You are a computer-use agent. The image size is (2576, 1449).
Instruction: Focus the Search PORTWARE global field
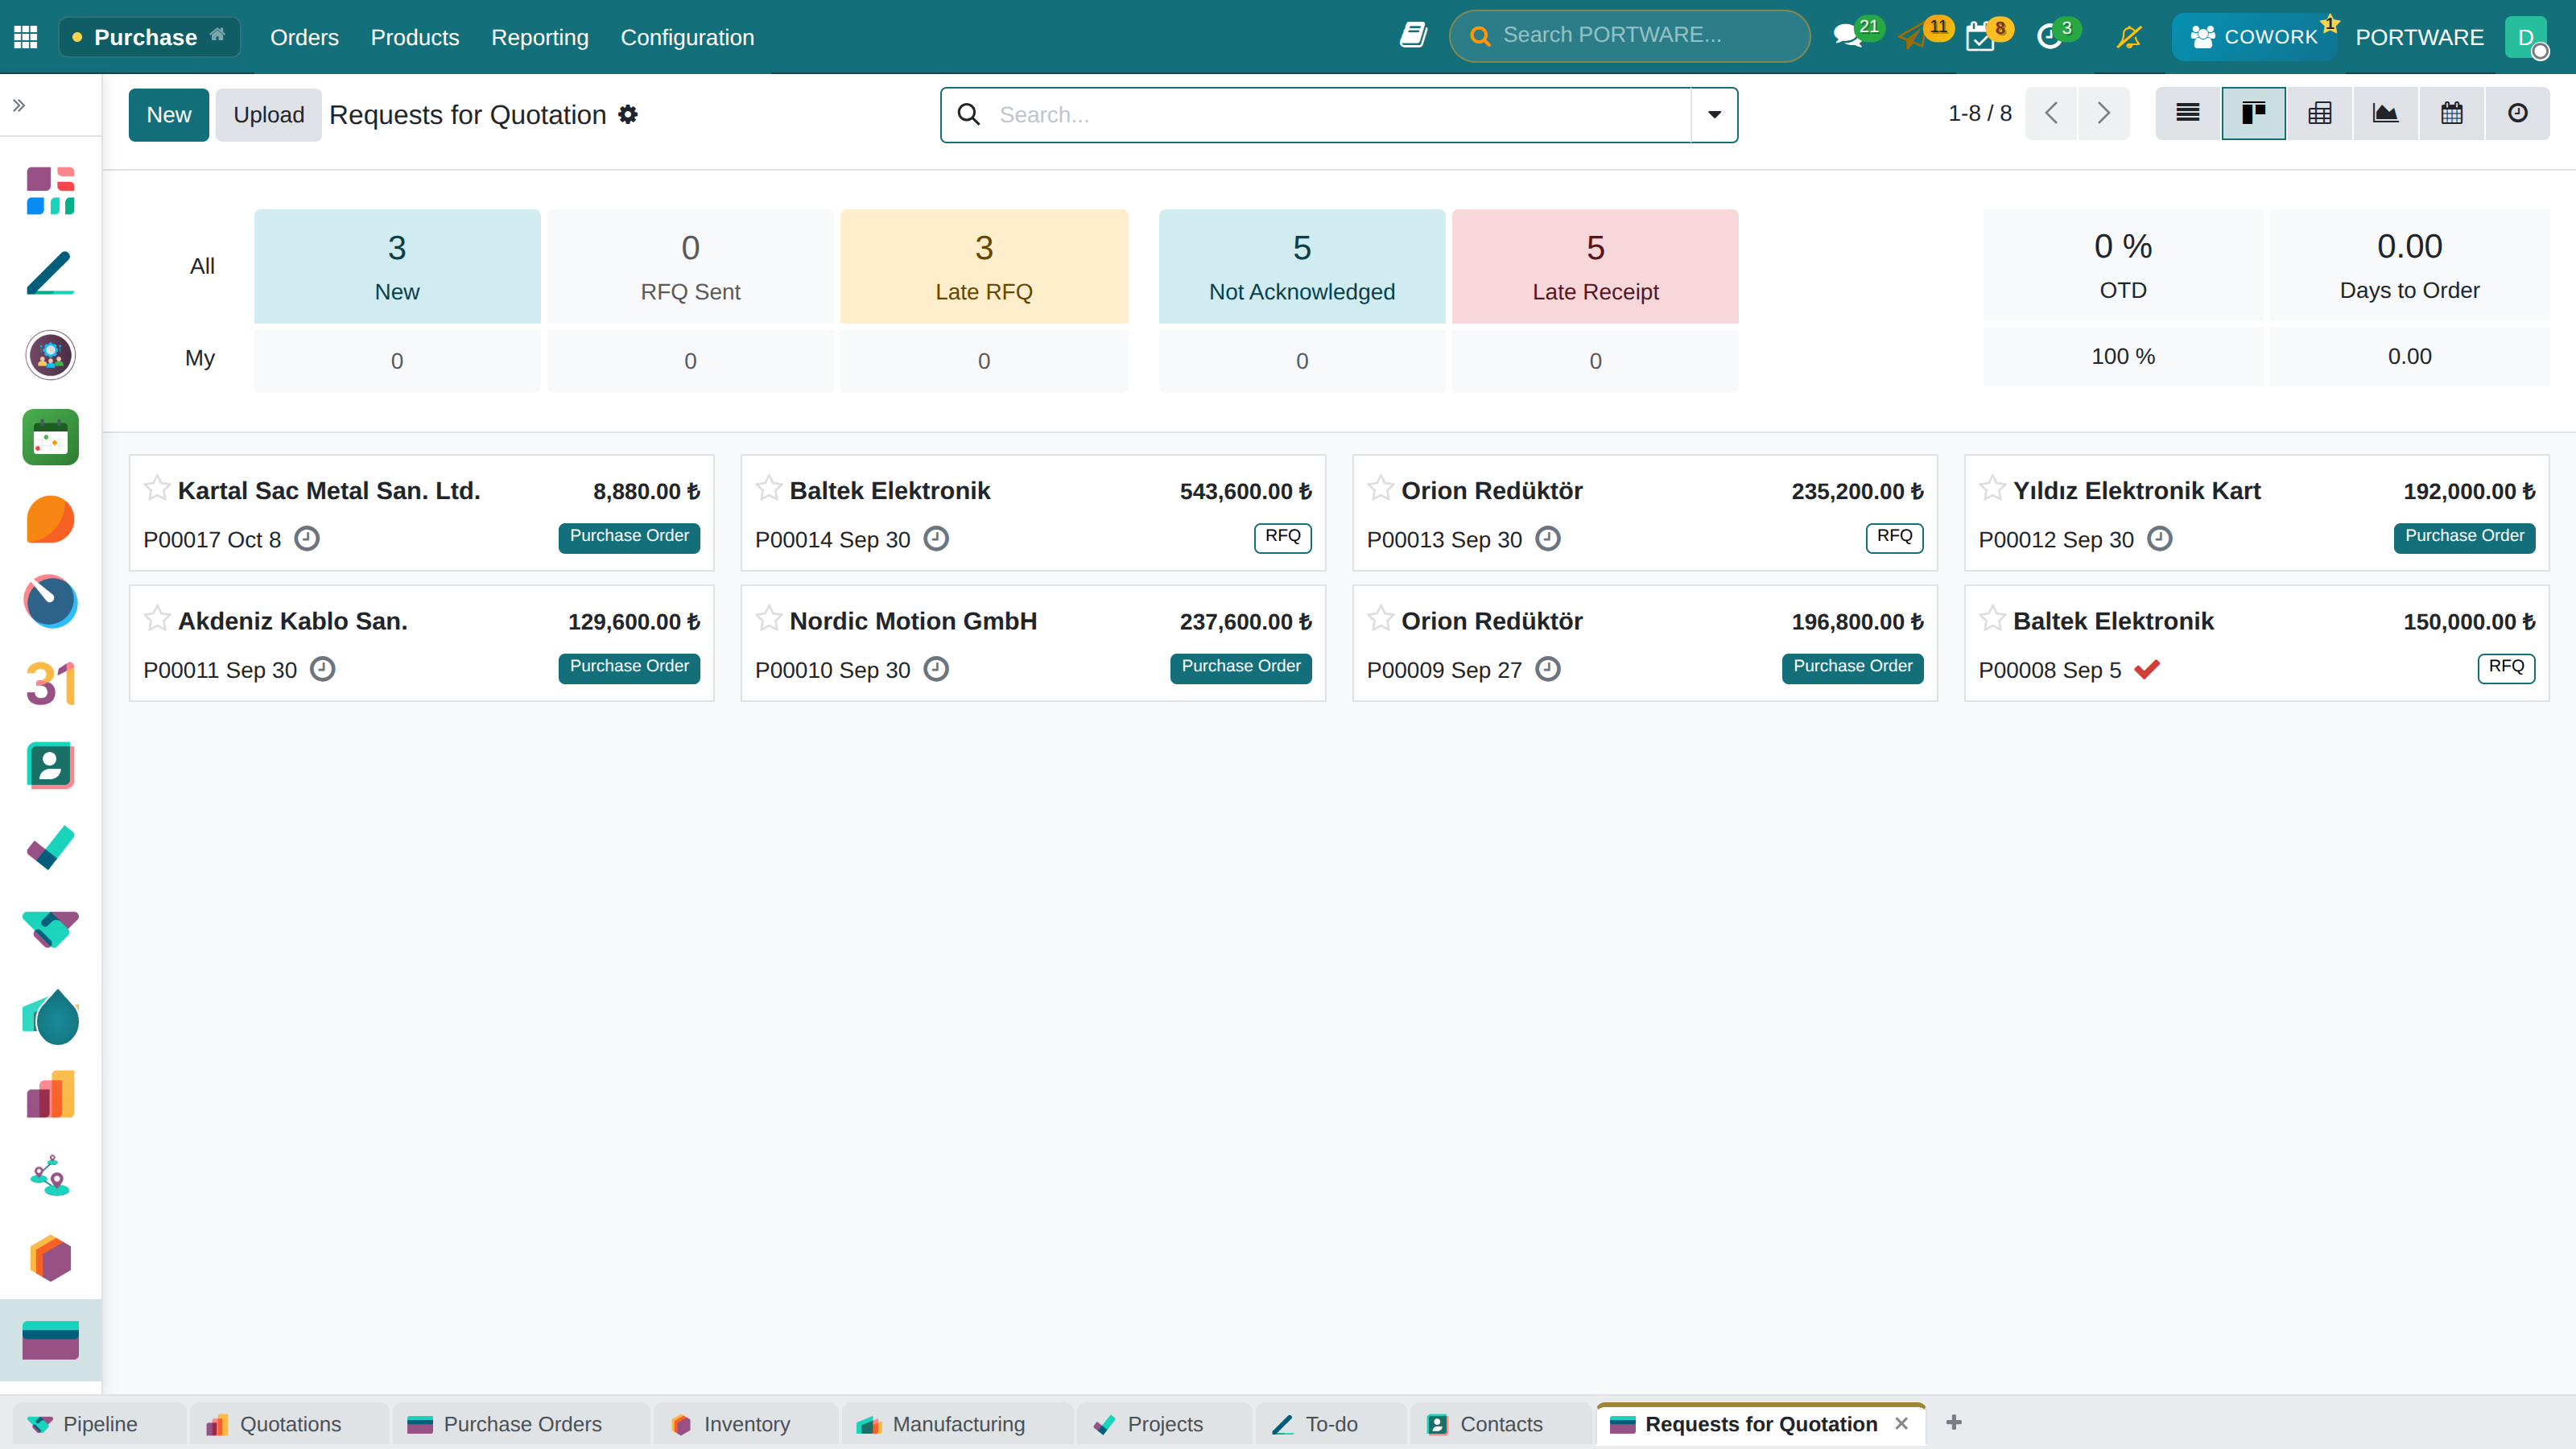click(x=1630, y=36)
